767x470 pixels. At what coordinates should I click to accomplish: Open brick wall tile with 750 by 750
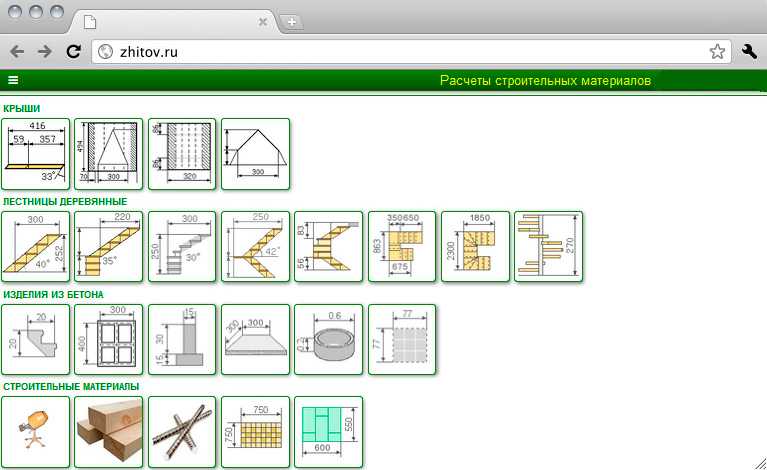(255, 432)
